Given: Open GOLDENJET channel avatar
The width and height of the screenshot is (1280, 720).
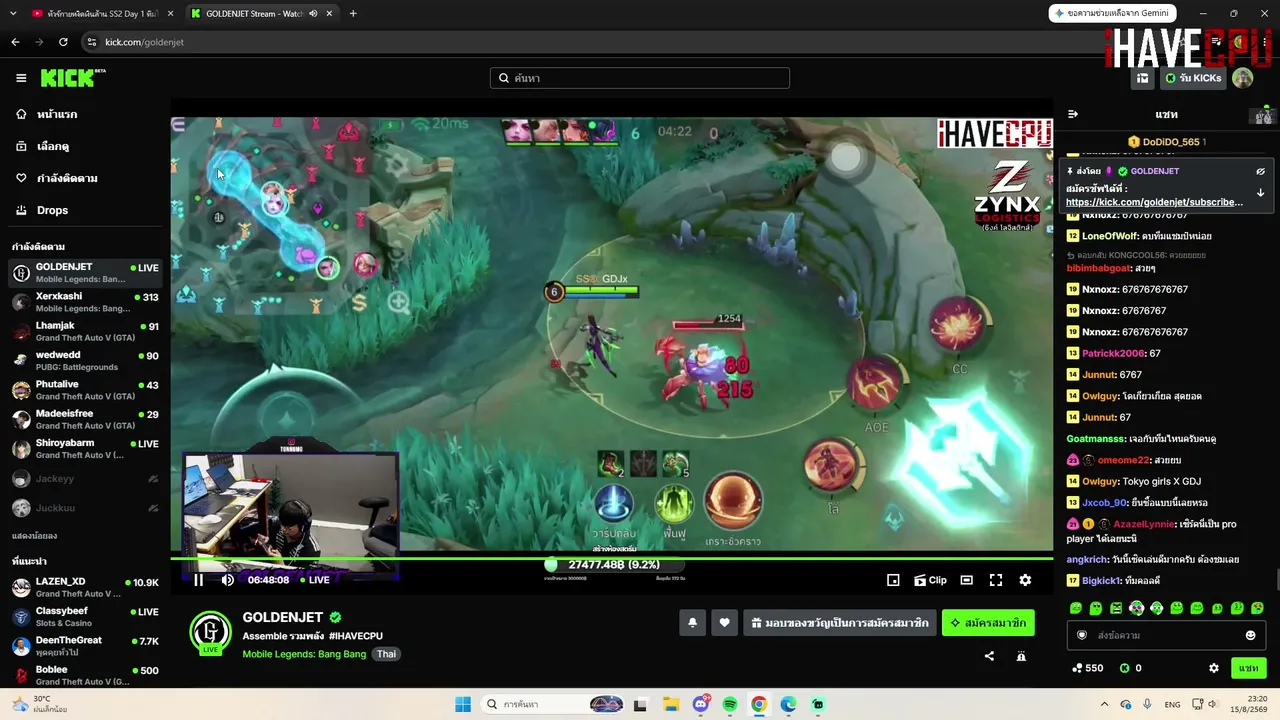Looking at the screenshot, I should 211,632.
